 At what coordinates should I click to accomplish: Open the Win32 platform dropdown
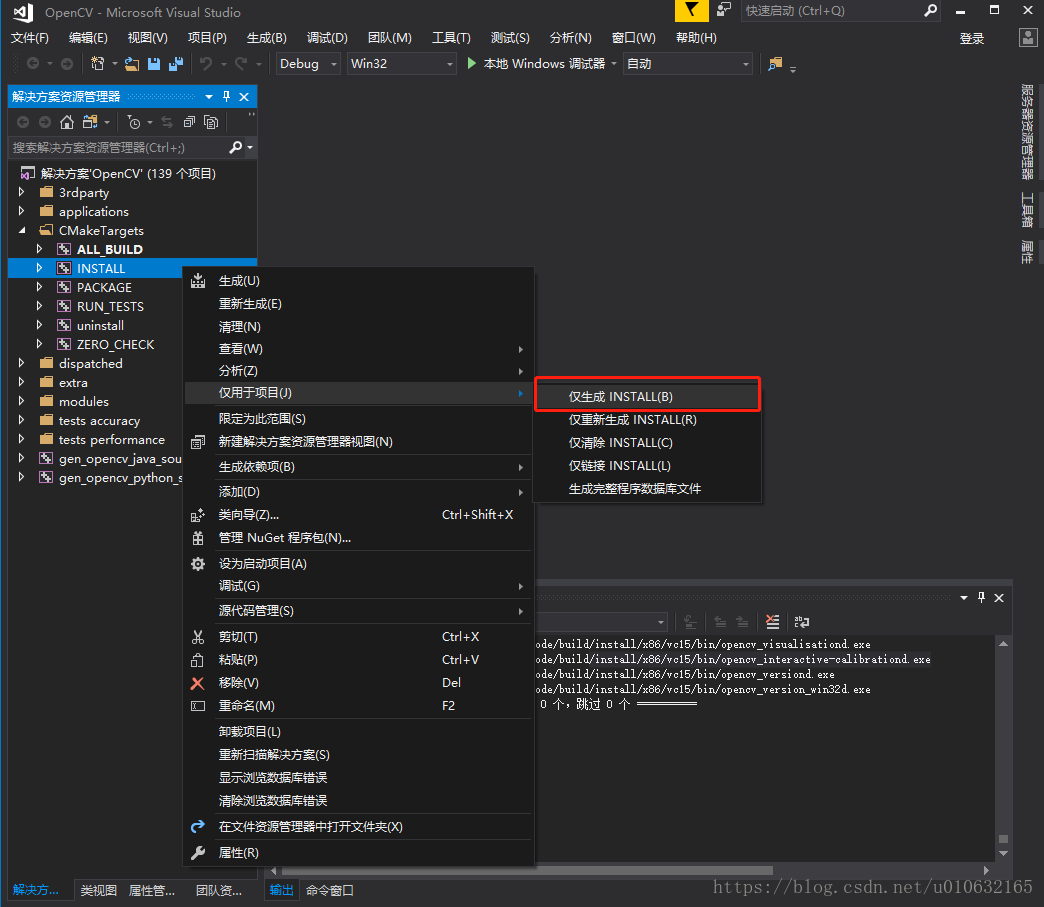401,64
